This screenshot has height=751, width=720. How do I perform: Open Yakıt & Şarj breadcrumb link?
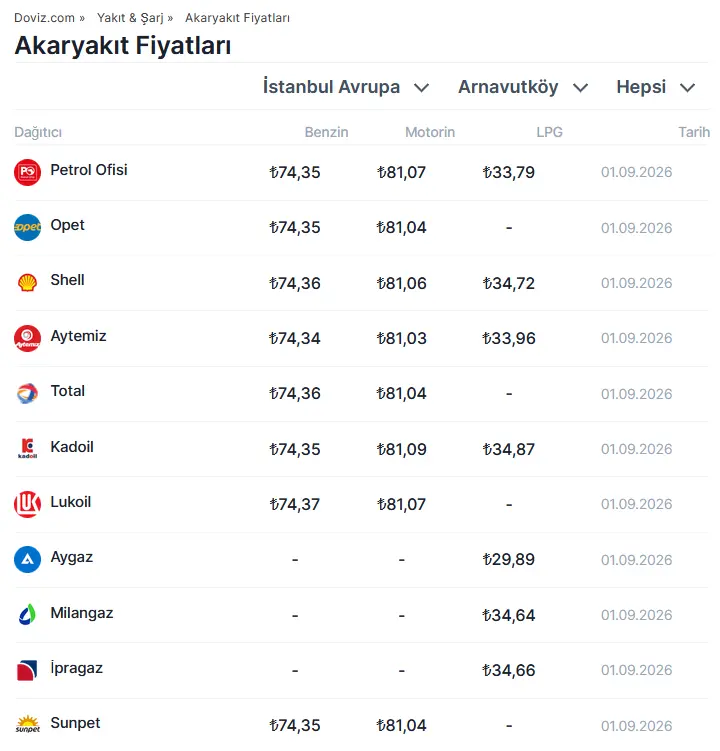[x=130, y=18]
